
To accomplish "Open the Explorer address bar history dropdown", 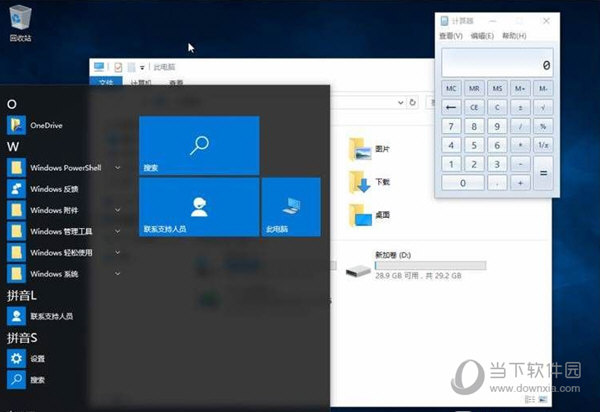I will [401, 103].
